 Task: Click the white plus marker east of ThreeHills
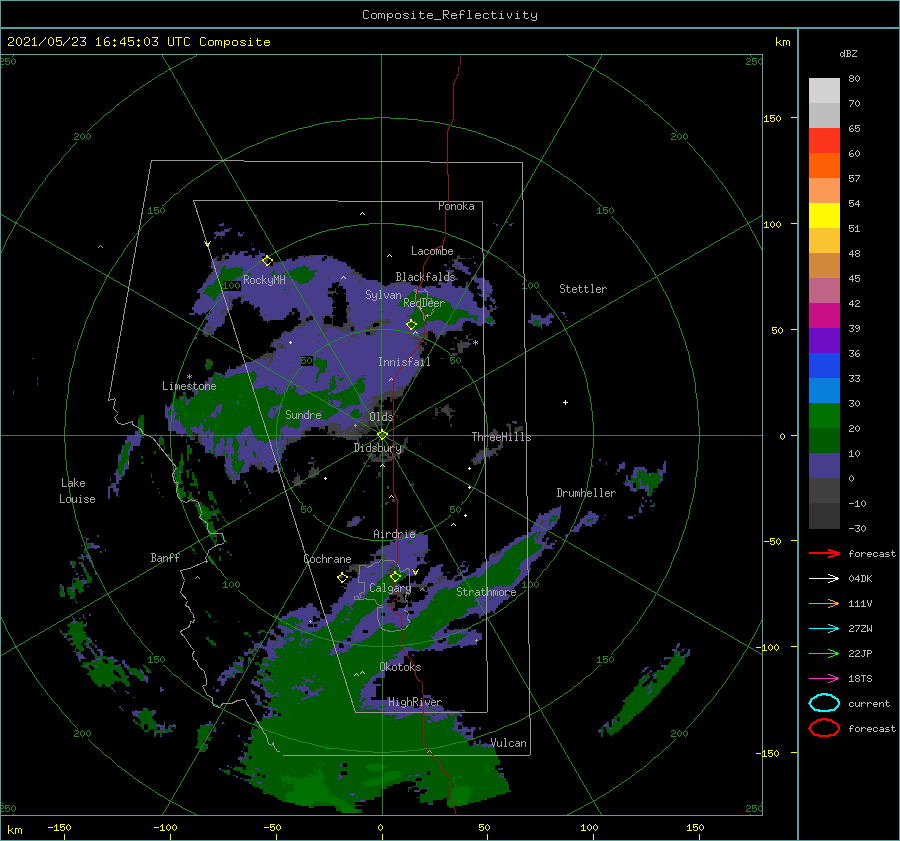pos(565,402)
